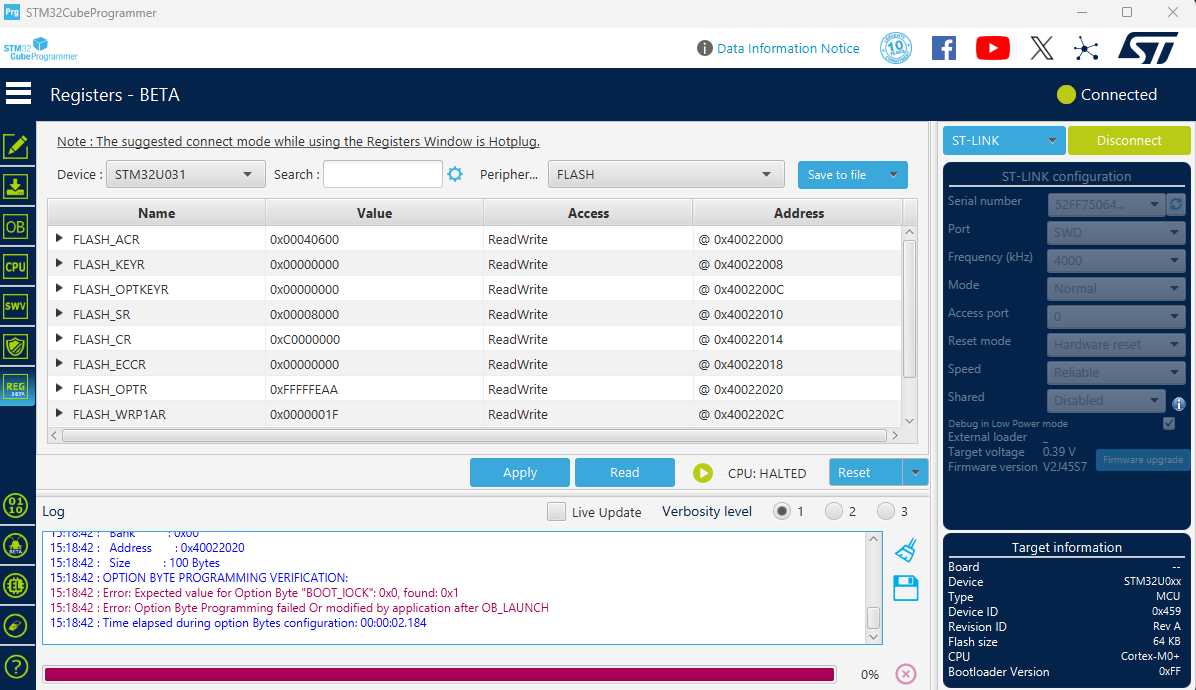This screenshot has width=1196, height=690.
Task: Open the Device dropdown showing STM32U031
Action: pos(185,173)
